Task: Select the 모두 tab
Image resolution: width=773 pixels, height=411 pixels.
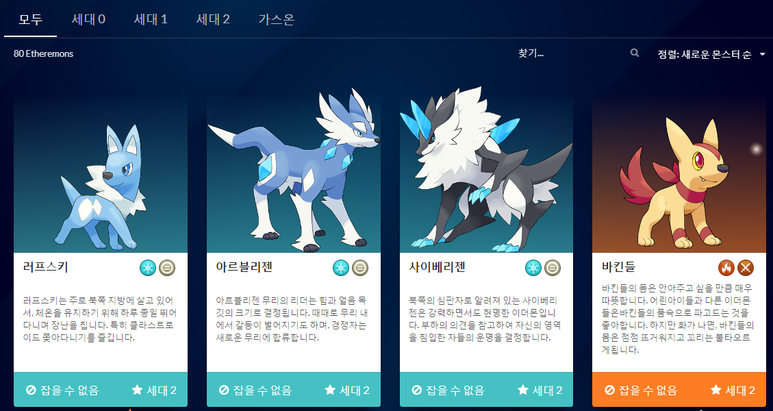Action: coord(31,20)
